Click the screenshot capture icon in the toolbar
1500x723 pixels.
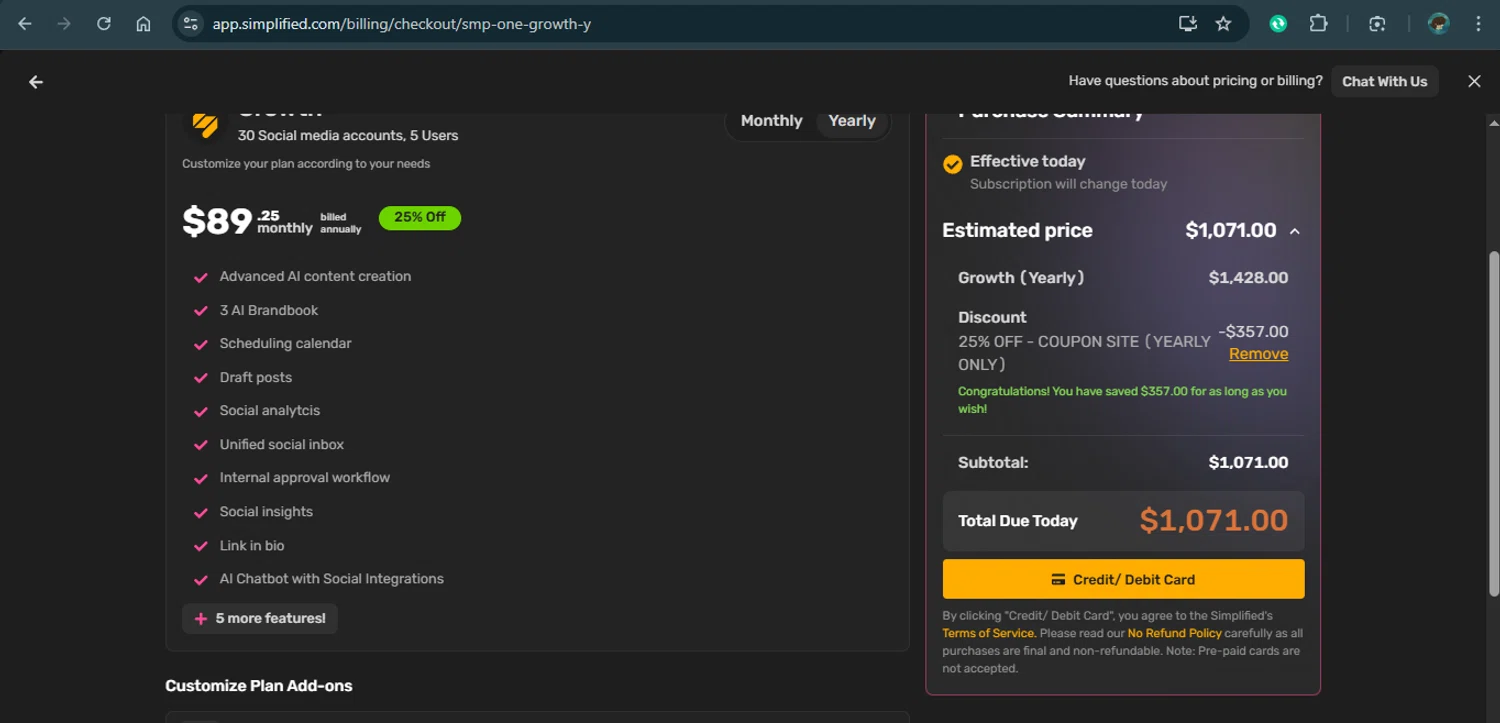click(1377, 24)
